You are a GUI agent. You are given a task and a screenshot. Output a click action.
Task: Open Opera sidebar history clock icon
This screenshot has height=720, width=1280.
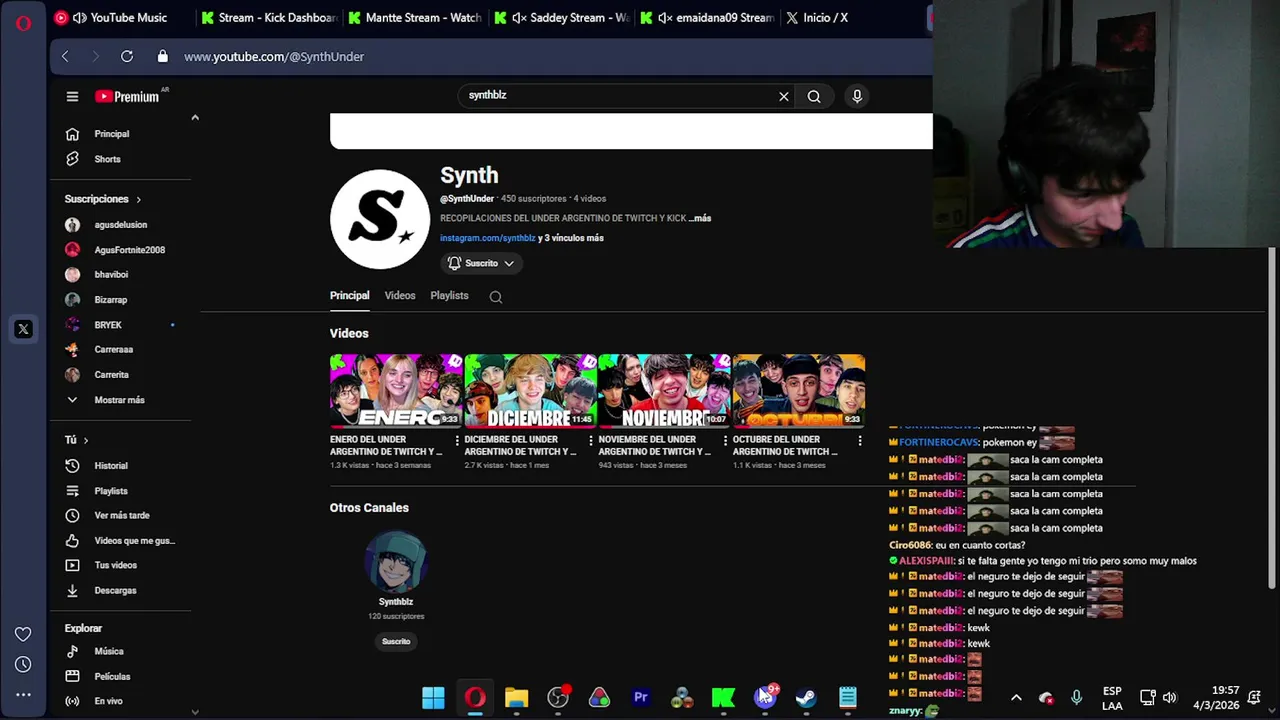23,664
